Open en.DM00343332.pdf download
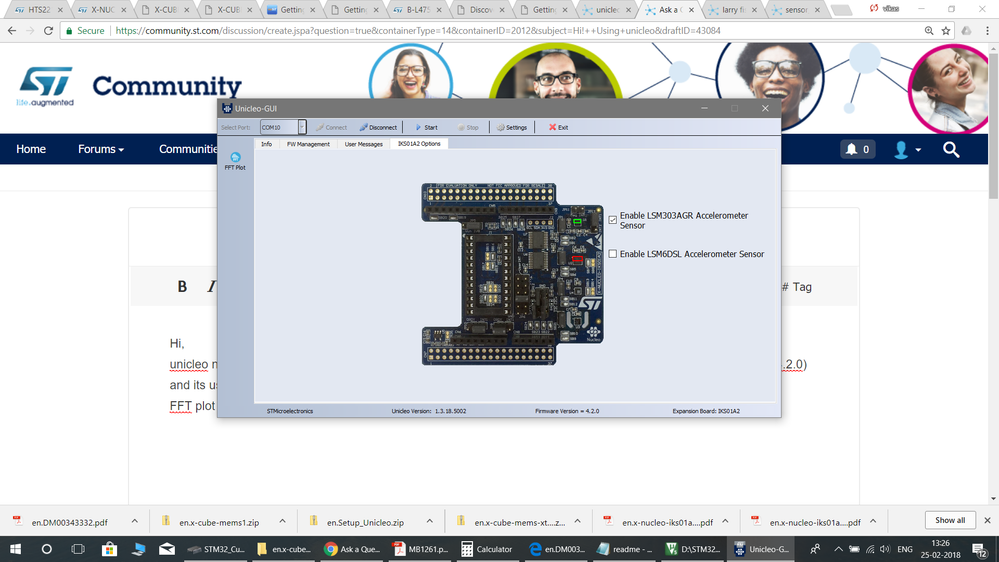 pos(69,522)
